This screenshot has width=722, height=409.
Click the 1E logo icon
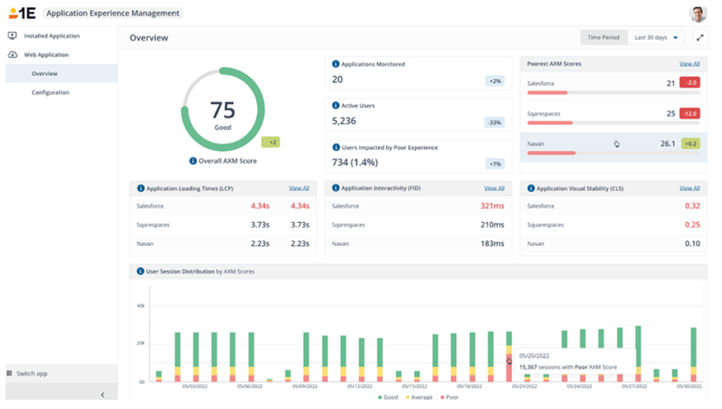click(x=22, y=13)
